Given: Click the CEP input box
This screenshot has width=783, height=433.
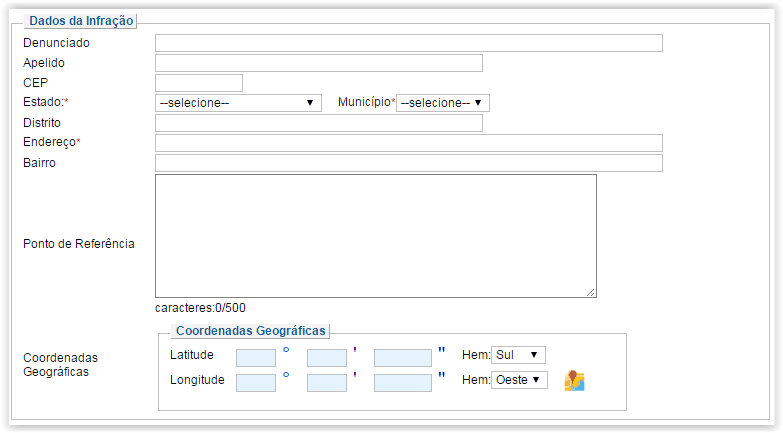Looking at the screenshot, I should pos(199,83).
